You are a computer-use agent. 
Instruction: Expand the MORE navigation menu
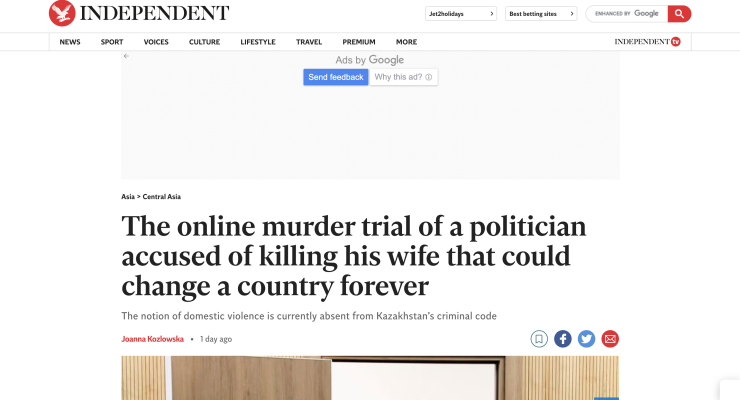pyautogui.click(x=406, y=42)
